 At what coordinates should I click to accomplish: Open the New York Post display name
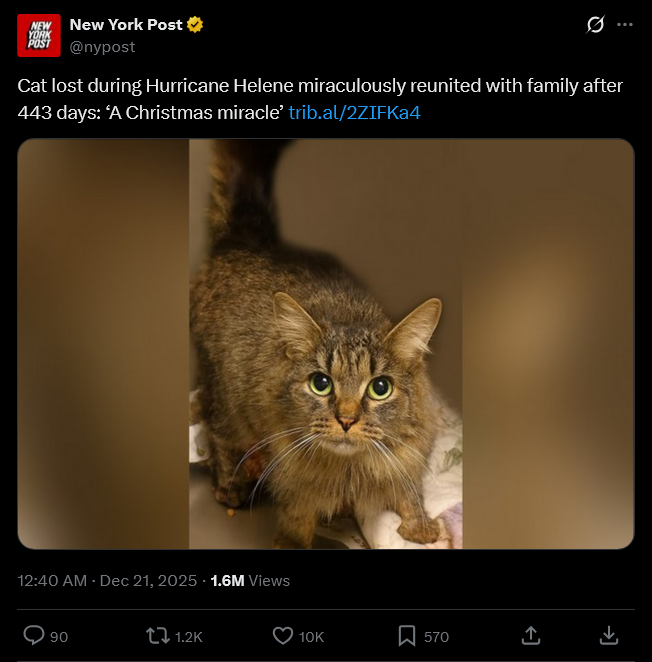pyautogui.click(x=126, y=24)
